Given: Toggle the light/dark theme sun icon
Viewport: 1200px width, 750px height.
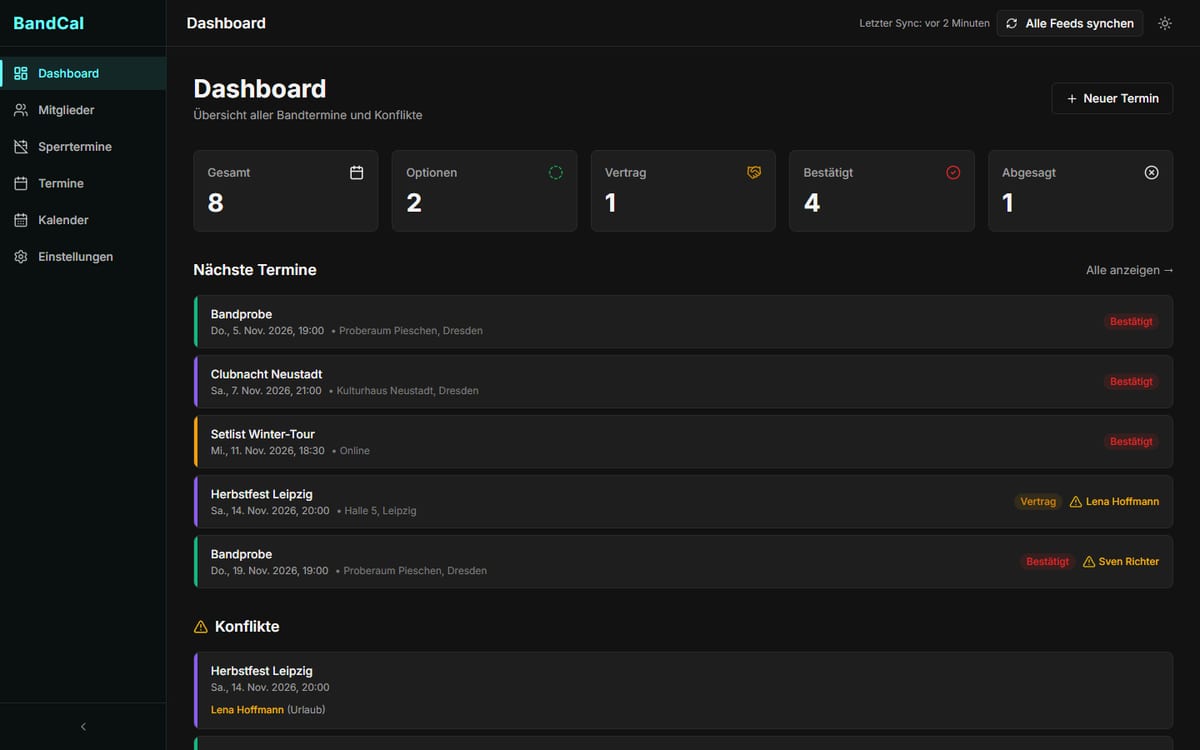Looking at the screenshot, I should [1165, 23].
